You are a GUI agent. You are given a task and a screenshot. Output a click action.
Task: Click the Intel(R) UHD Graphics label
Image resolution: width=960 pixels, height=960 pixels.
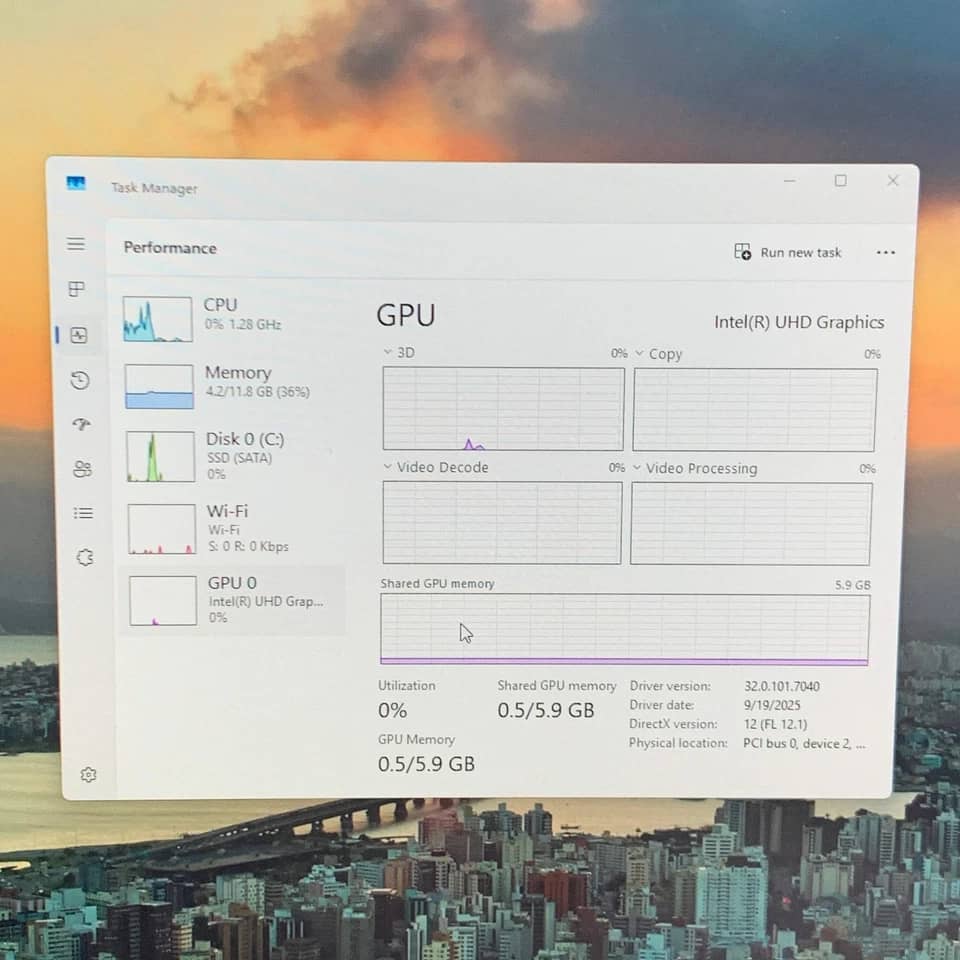click(x=799, y=322)
